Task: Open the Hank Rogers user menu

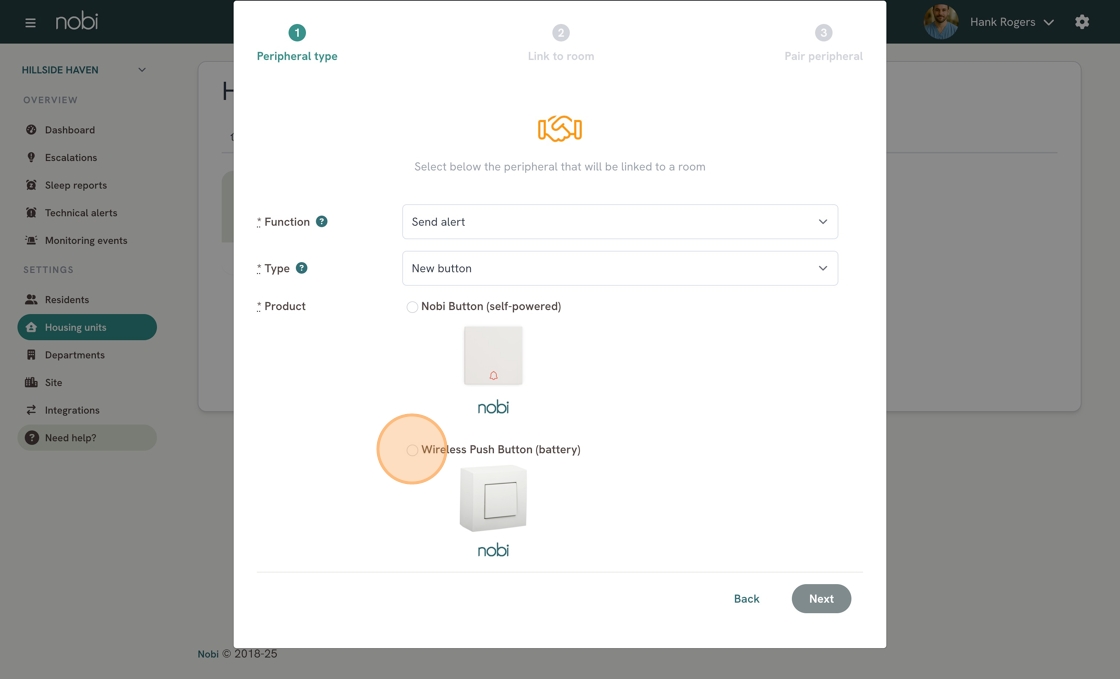Action: tap(1010, 22)
